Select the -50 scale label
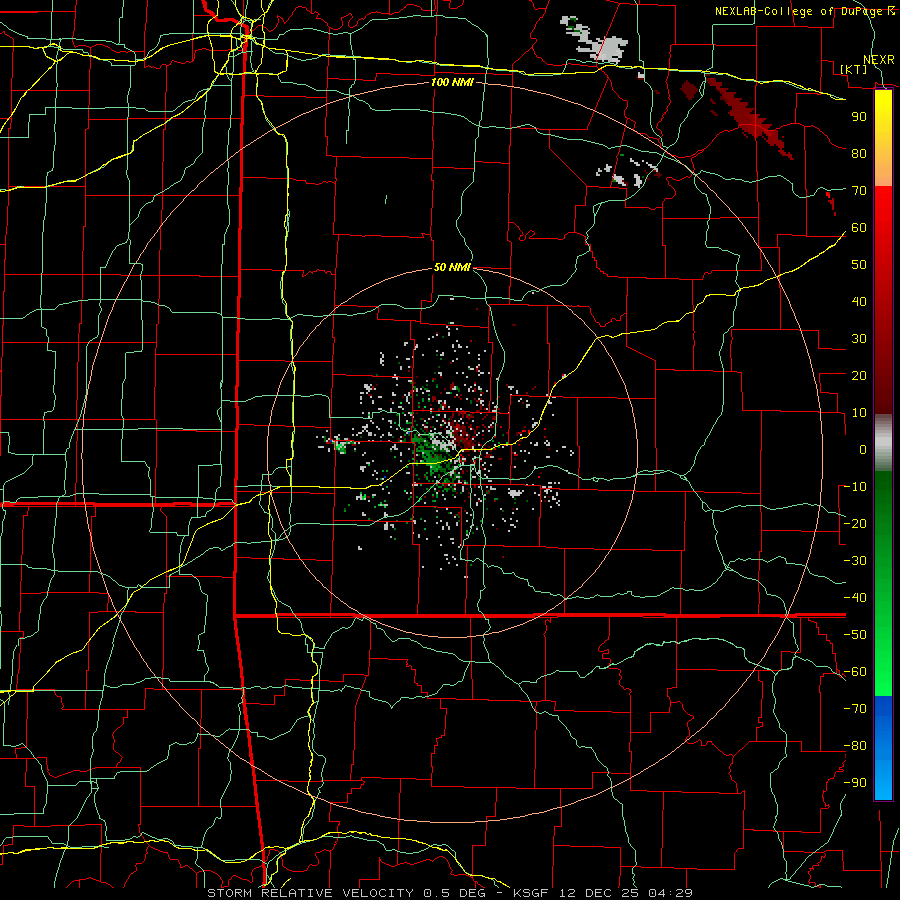 855,635
